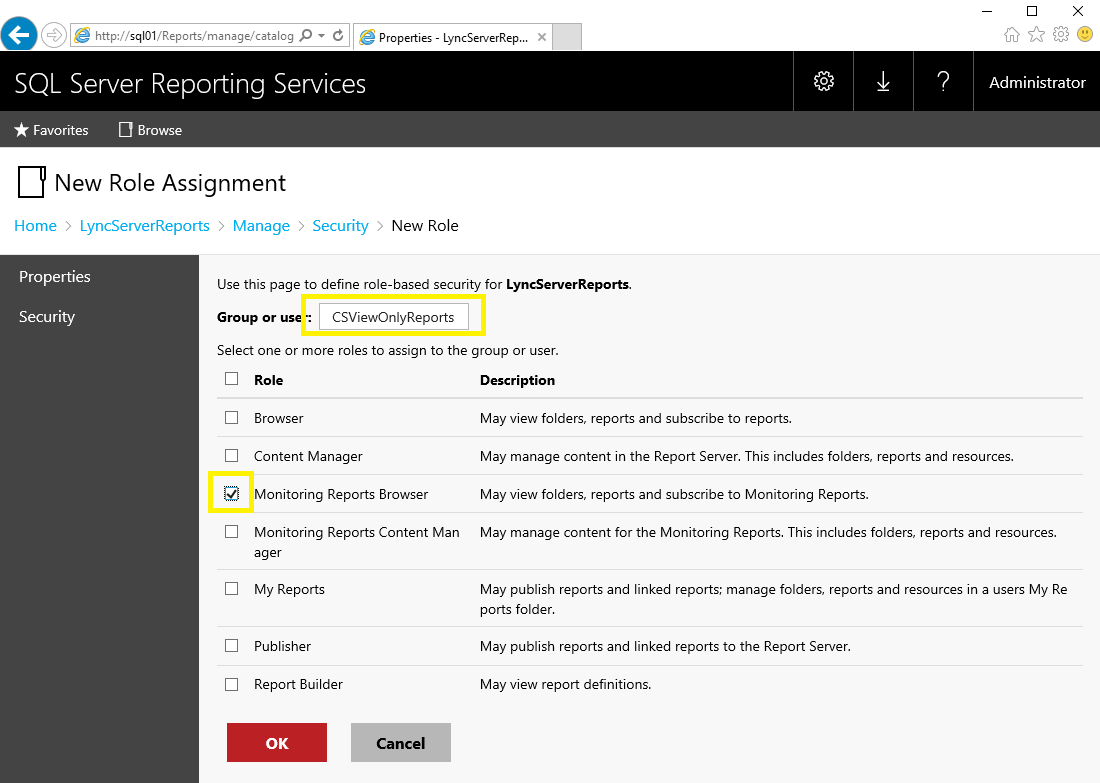This screenshot has width=1100, height=783.
Task: Click the red OK button
Action: (x=277, y=742)
